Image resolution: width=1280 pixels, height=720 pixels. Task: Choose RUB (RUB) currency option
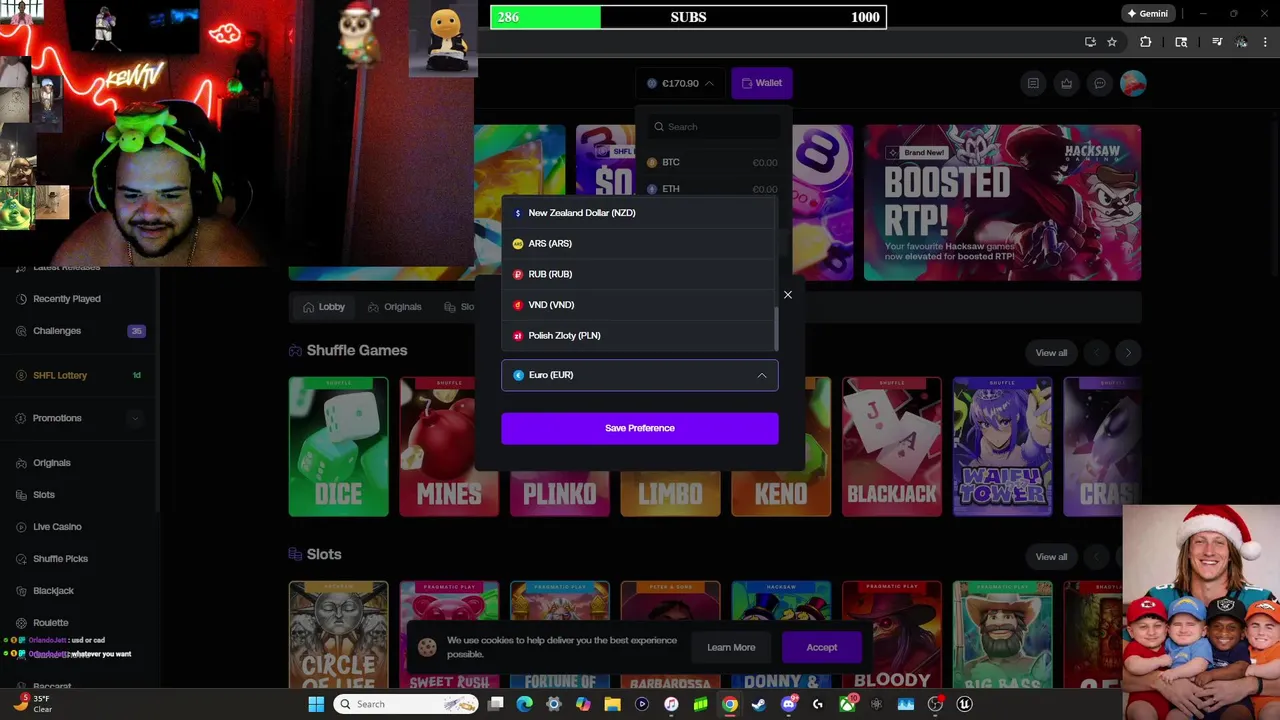[x=637, y=274]
